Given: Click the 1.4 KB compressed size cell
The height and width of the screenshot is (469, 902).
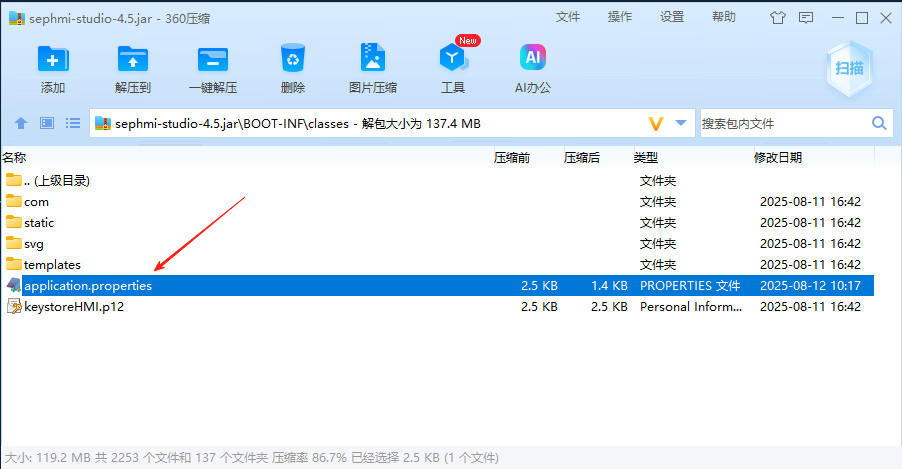Looking at the screenshot, I should [x=609, y=285].
